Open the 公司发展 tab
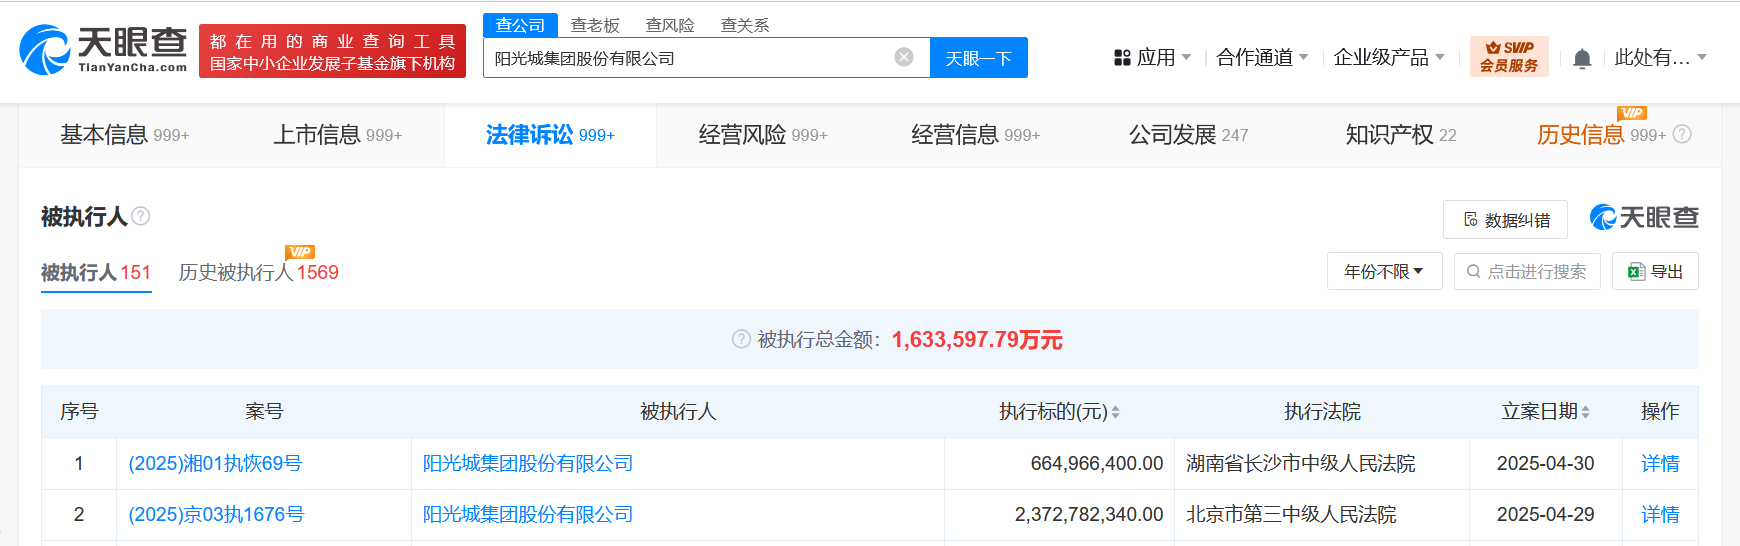The width and height of the screenshot is (1740, 546). pyautogui.click(x=1189, y=135)
